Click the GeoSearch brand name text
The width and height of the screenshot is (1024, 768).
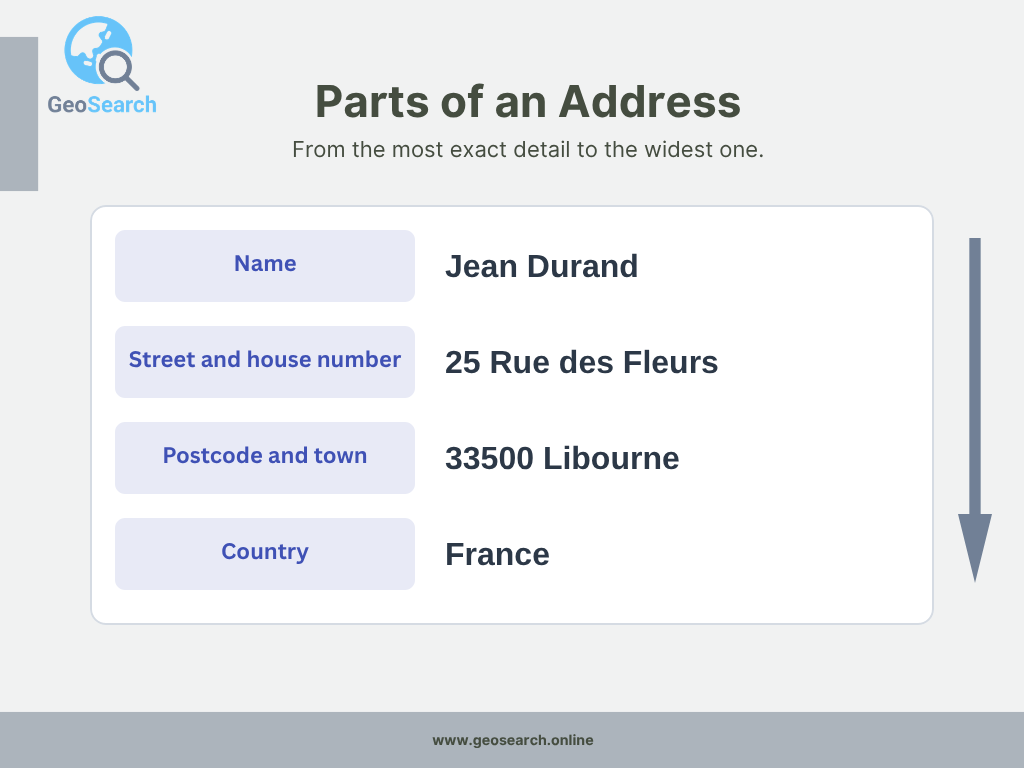[102, 104]
